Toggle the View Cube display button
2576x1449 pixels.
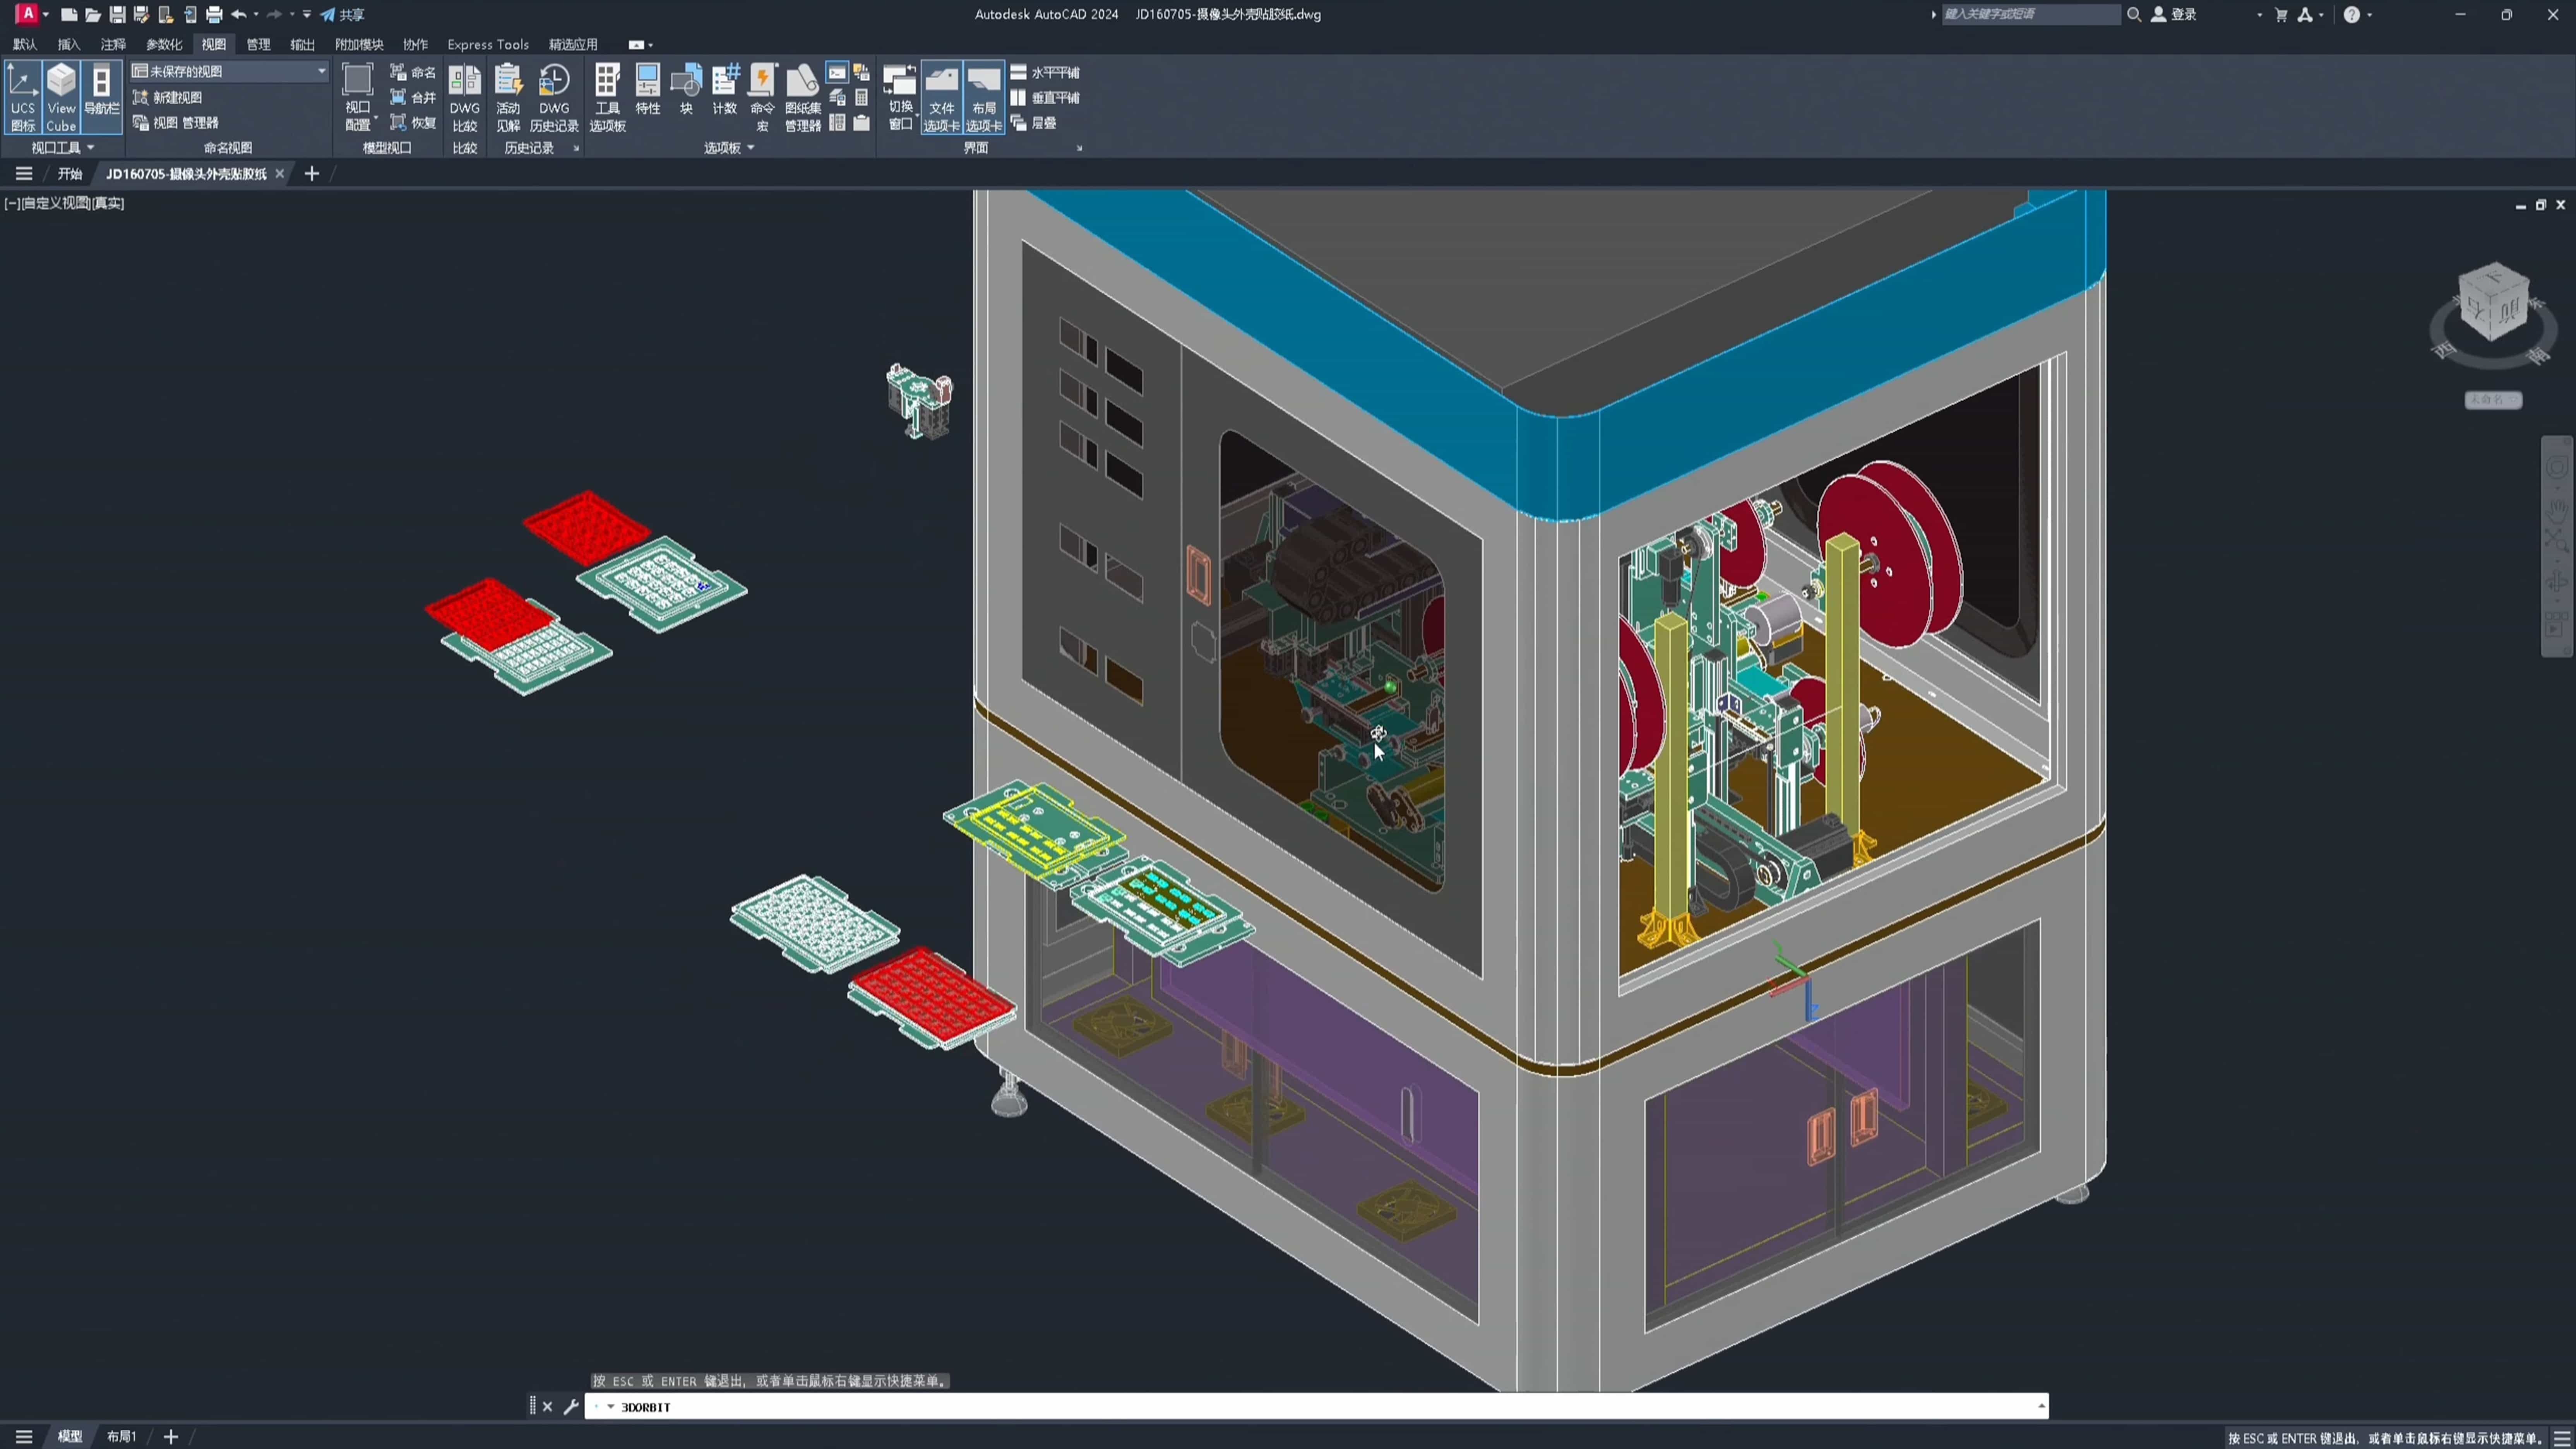(x=61, y=97)
